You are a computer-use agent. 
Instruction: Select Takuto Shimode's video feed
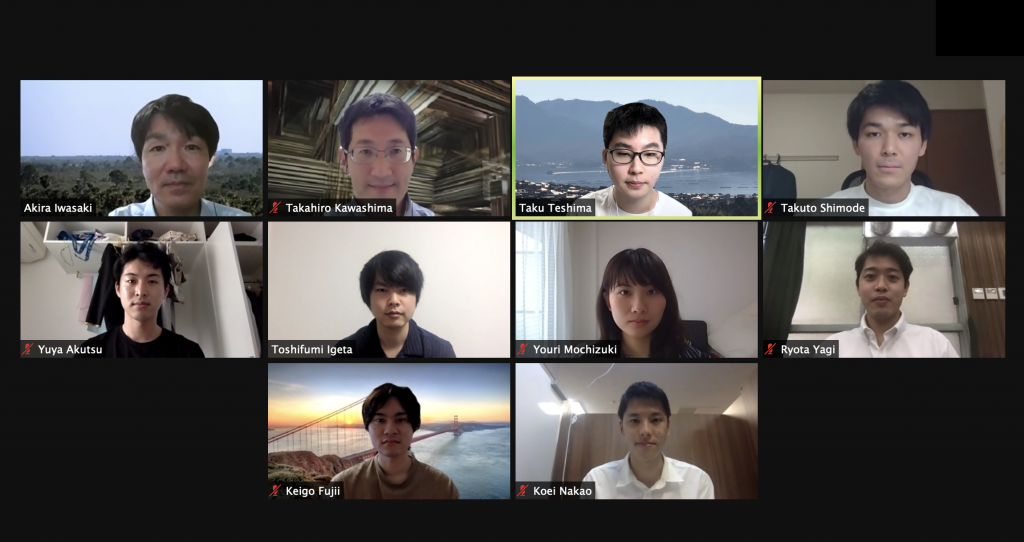click(x=884, y=148)
